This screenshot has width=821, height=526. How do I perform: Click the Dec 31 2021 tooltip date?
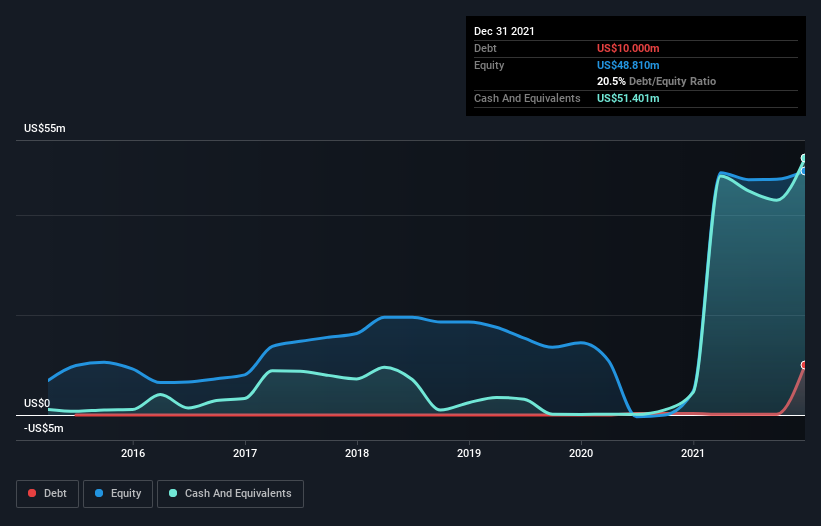coord(504,31)
